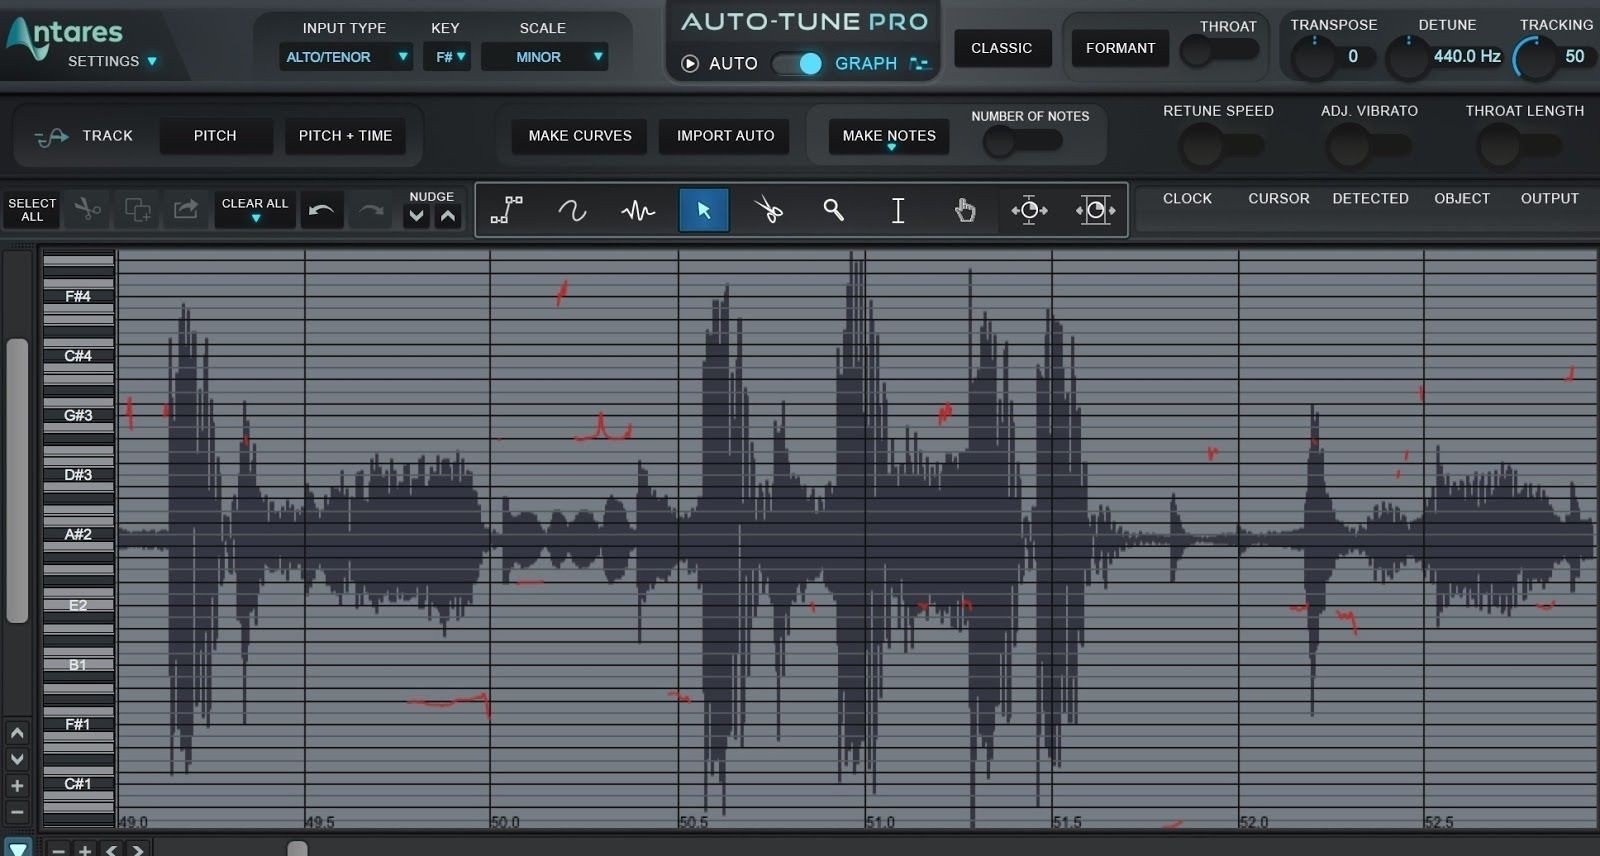Select the I-beam range tool
The width and height of the screenshot is (1600, 856).
pyautogui.click(x=898, y=210)
